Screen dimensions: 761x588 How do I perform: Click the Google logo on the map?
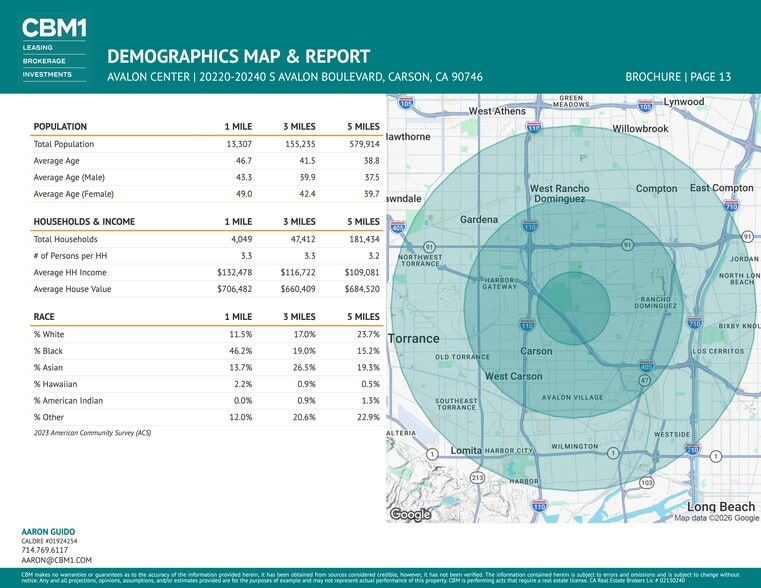pos(409,514)
